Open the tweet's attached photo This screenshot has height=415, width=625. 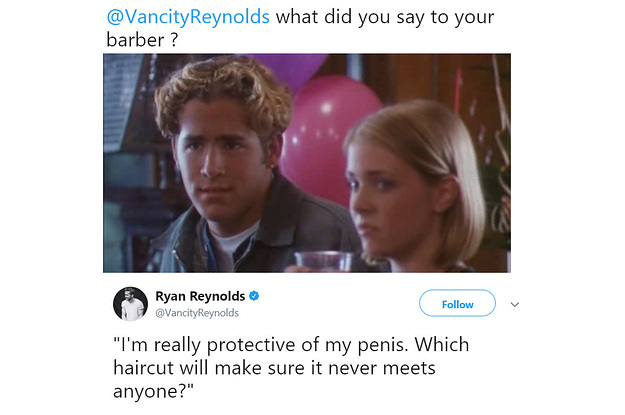307,163
